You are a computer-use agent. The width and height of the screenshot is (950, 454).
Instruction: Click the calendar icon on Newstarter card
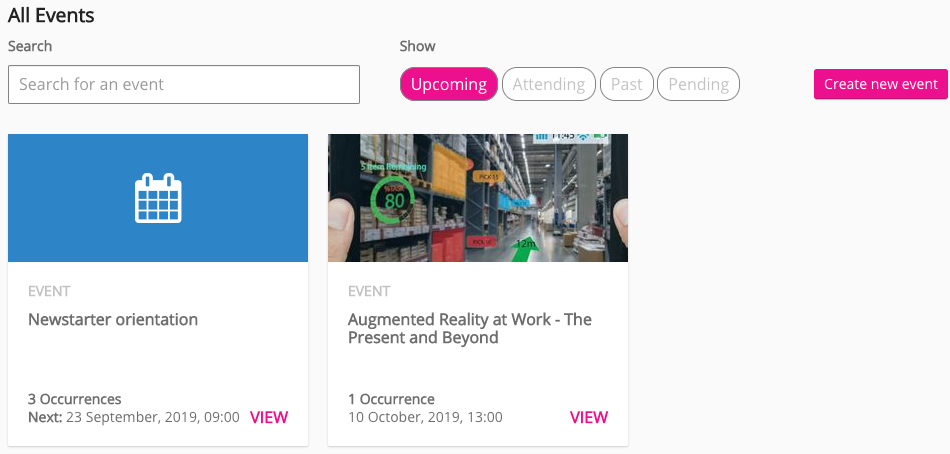[158, 198]
